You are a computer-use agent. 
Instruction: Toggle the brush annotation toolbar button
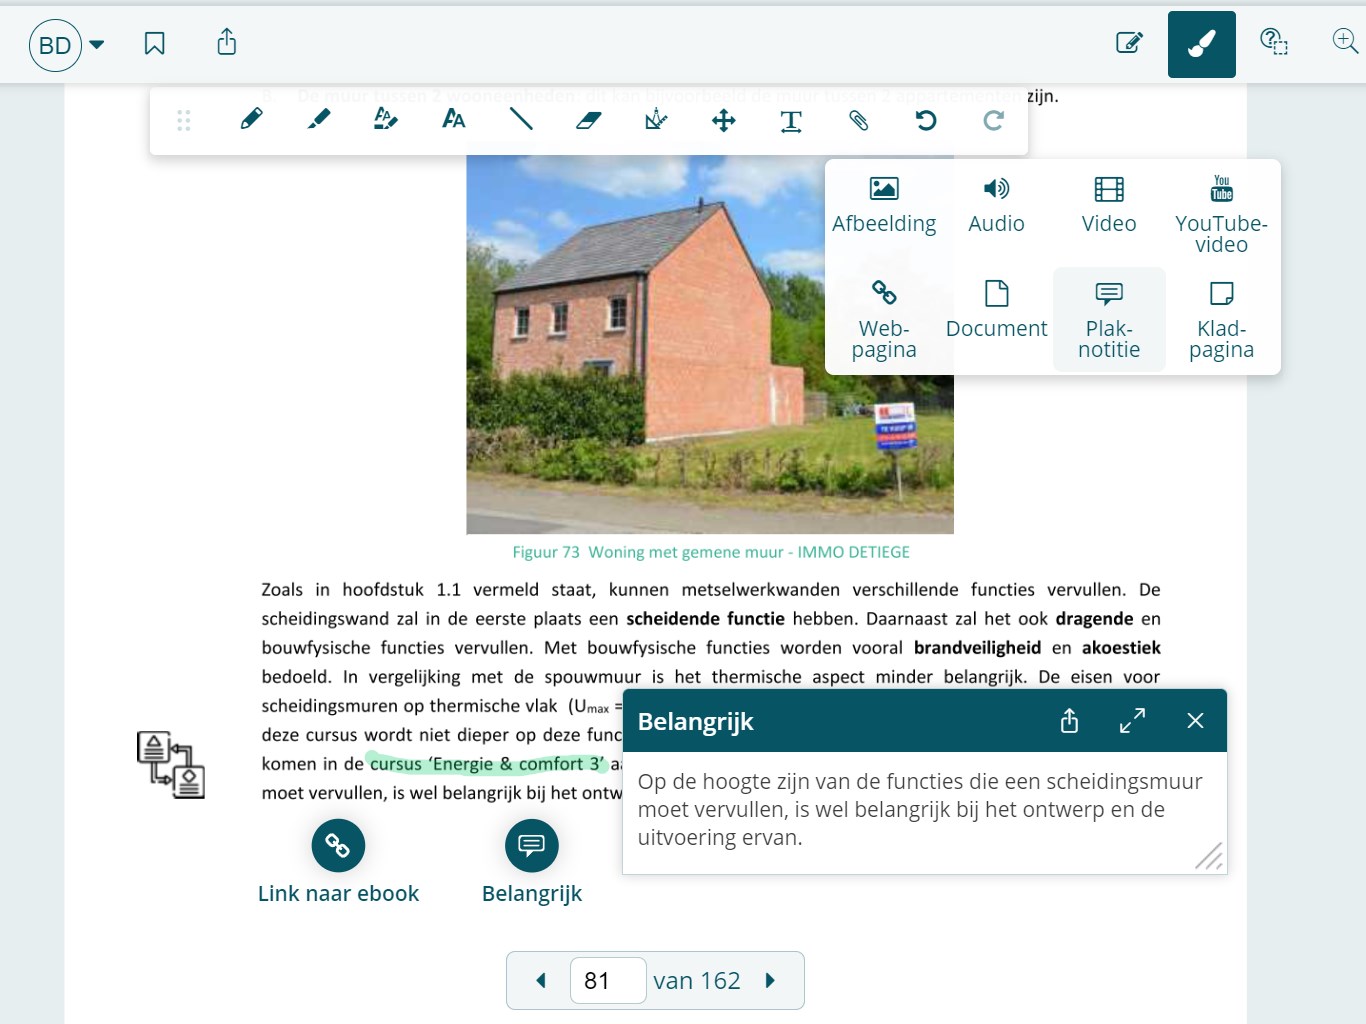pyautogui.click(x=1201, y=44)
